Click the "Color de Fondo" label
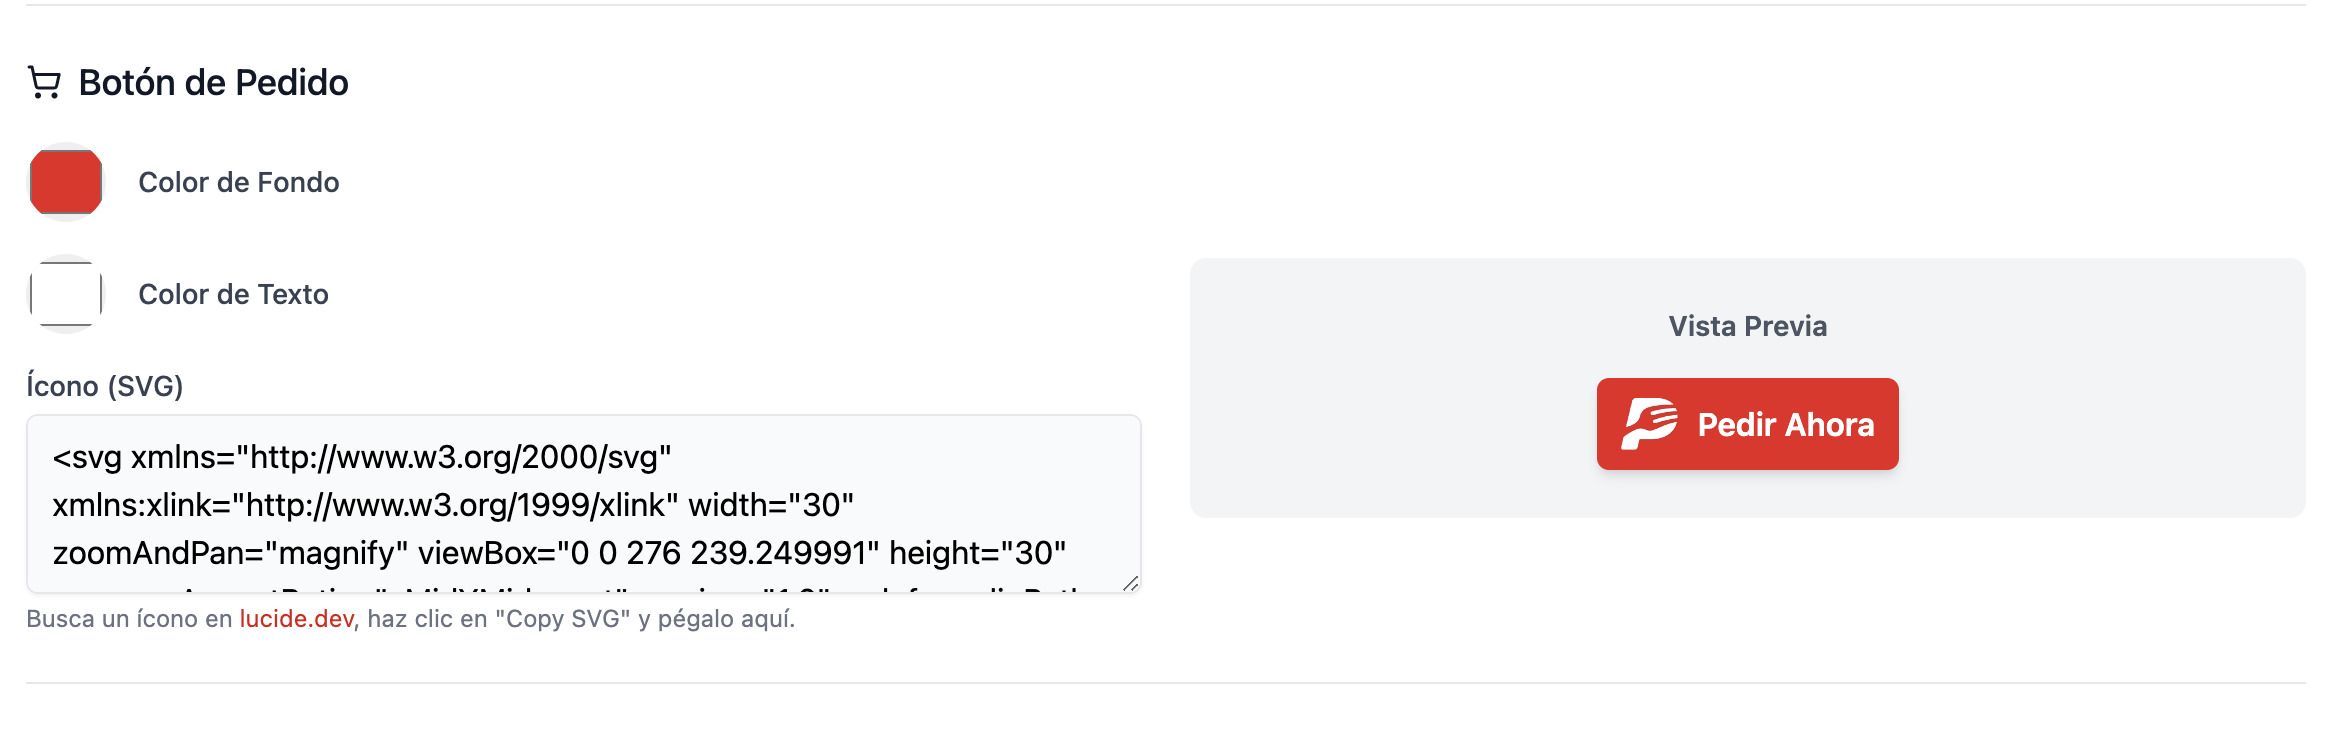The width and height of the screenshot is (2336, 730). tap(238, 182)
